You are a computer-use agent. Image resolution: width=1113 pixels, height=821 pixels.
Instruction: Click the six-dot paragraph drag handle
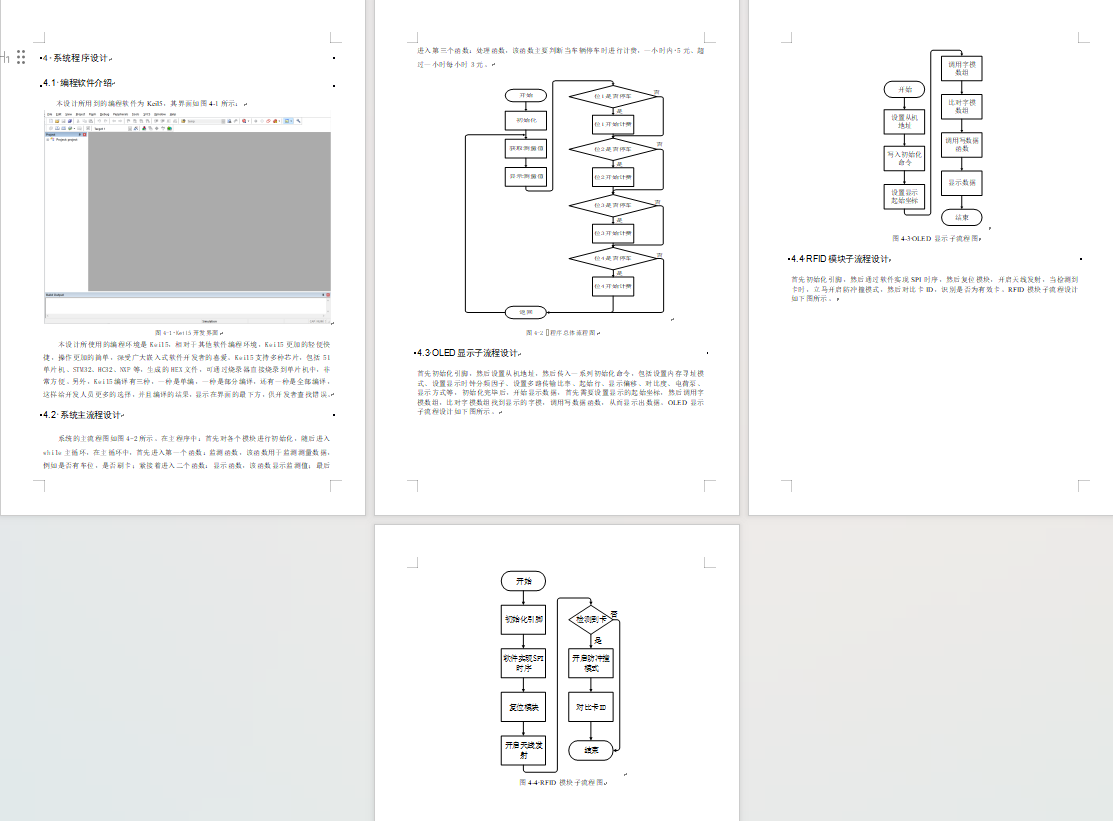21,57
